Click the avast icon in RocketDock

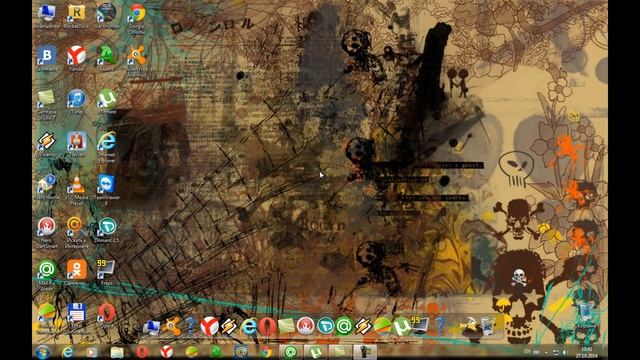(x=171, y=327)
